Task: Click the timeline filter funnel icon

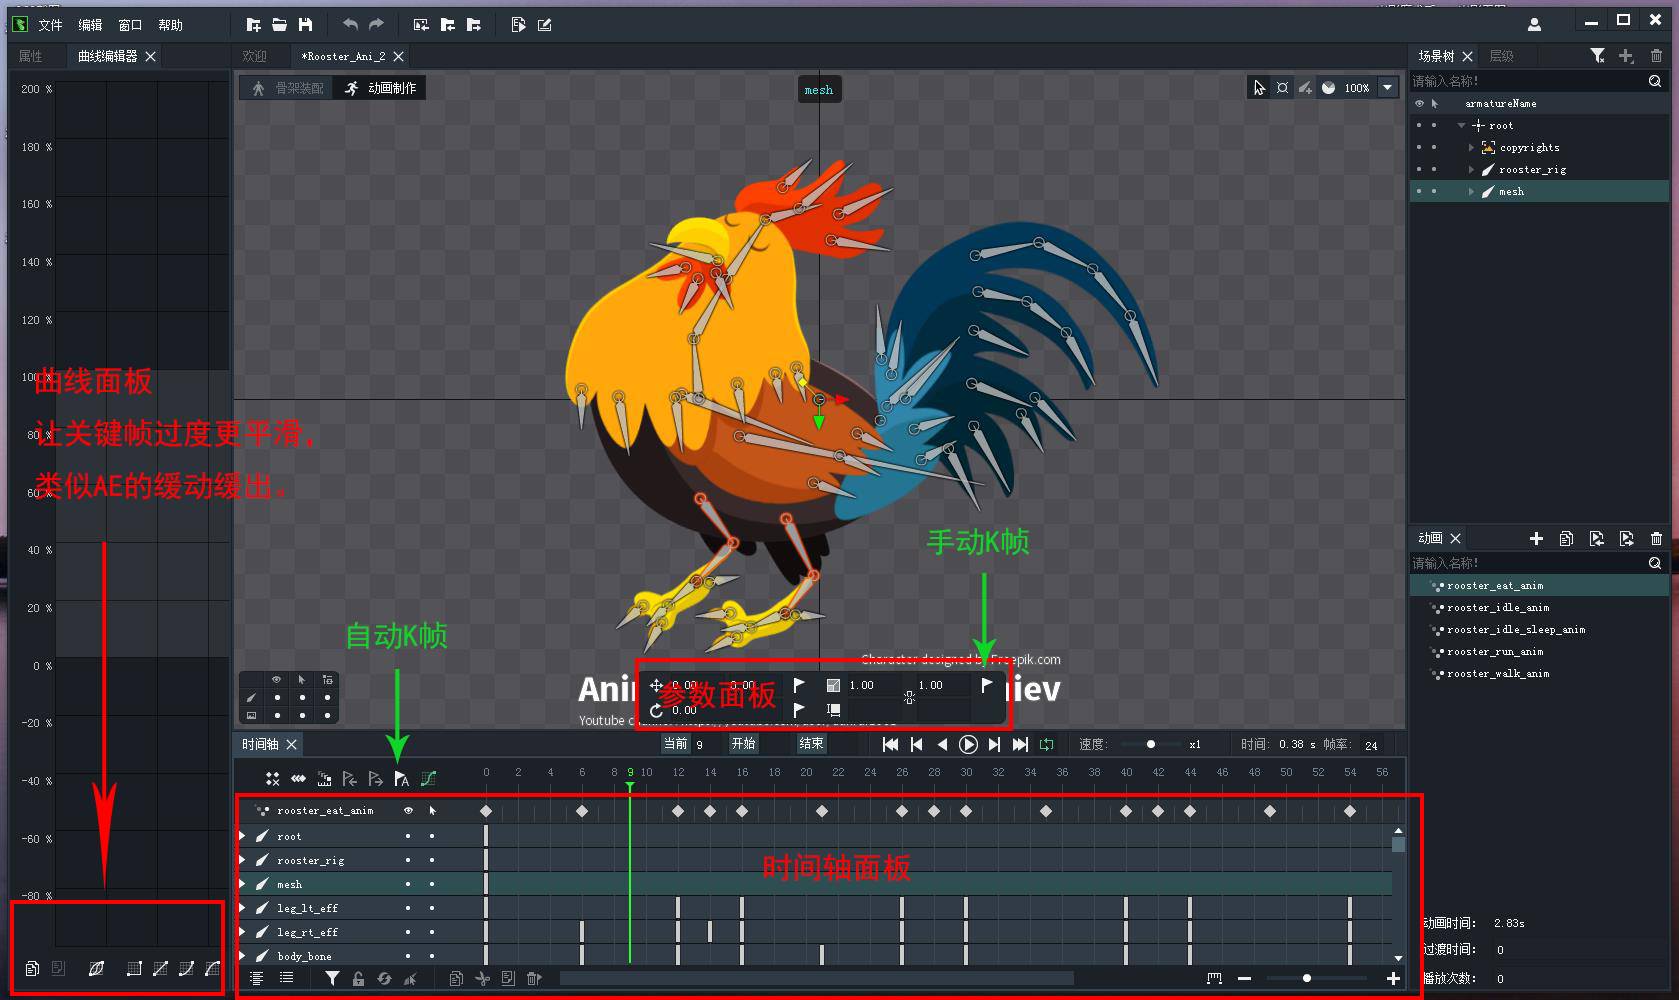Action: pyautogui.click(x=332, y=978)
